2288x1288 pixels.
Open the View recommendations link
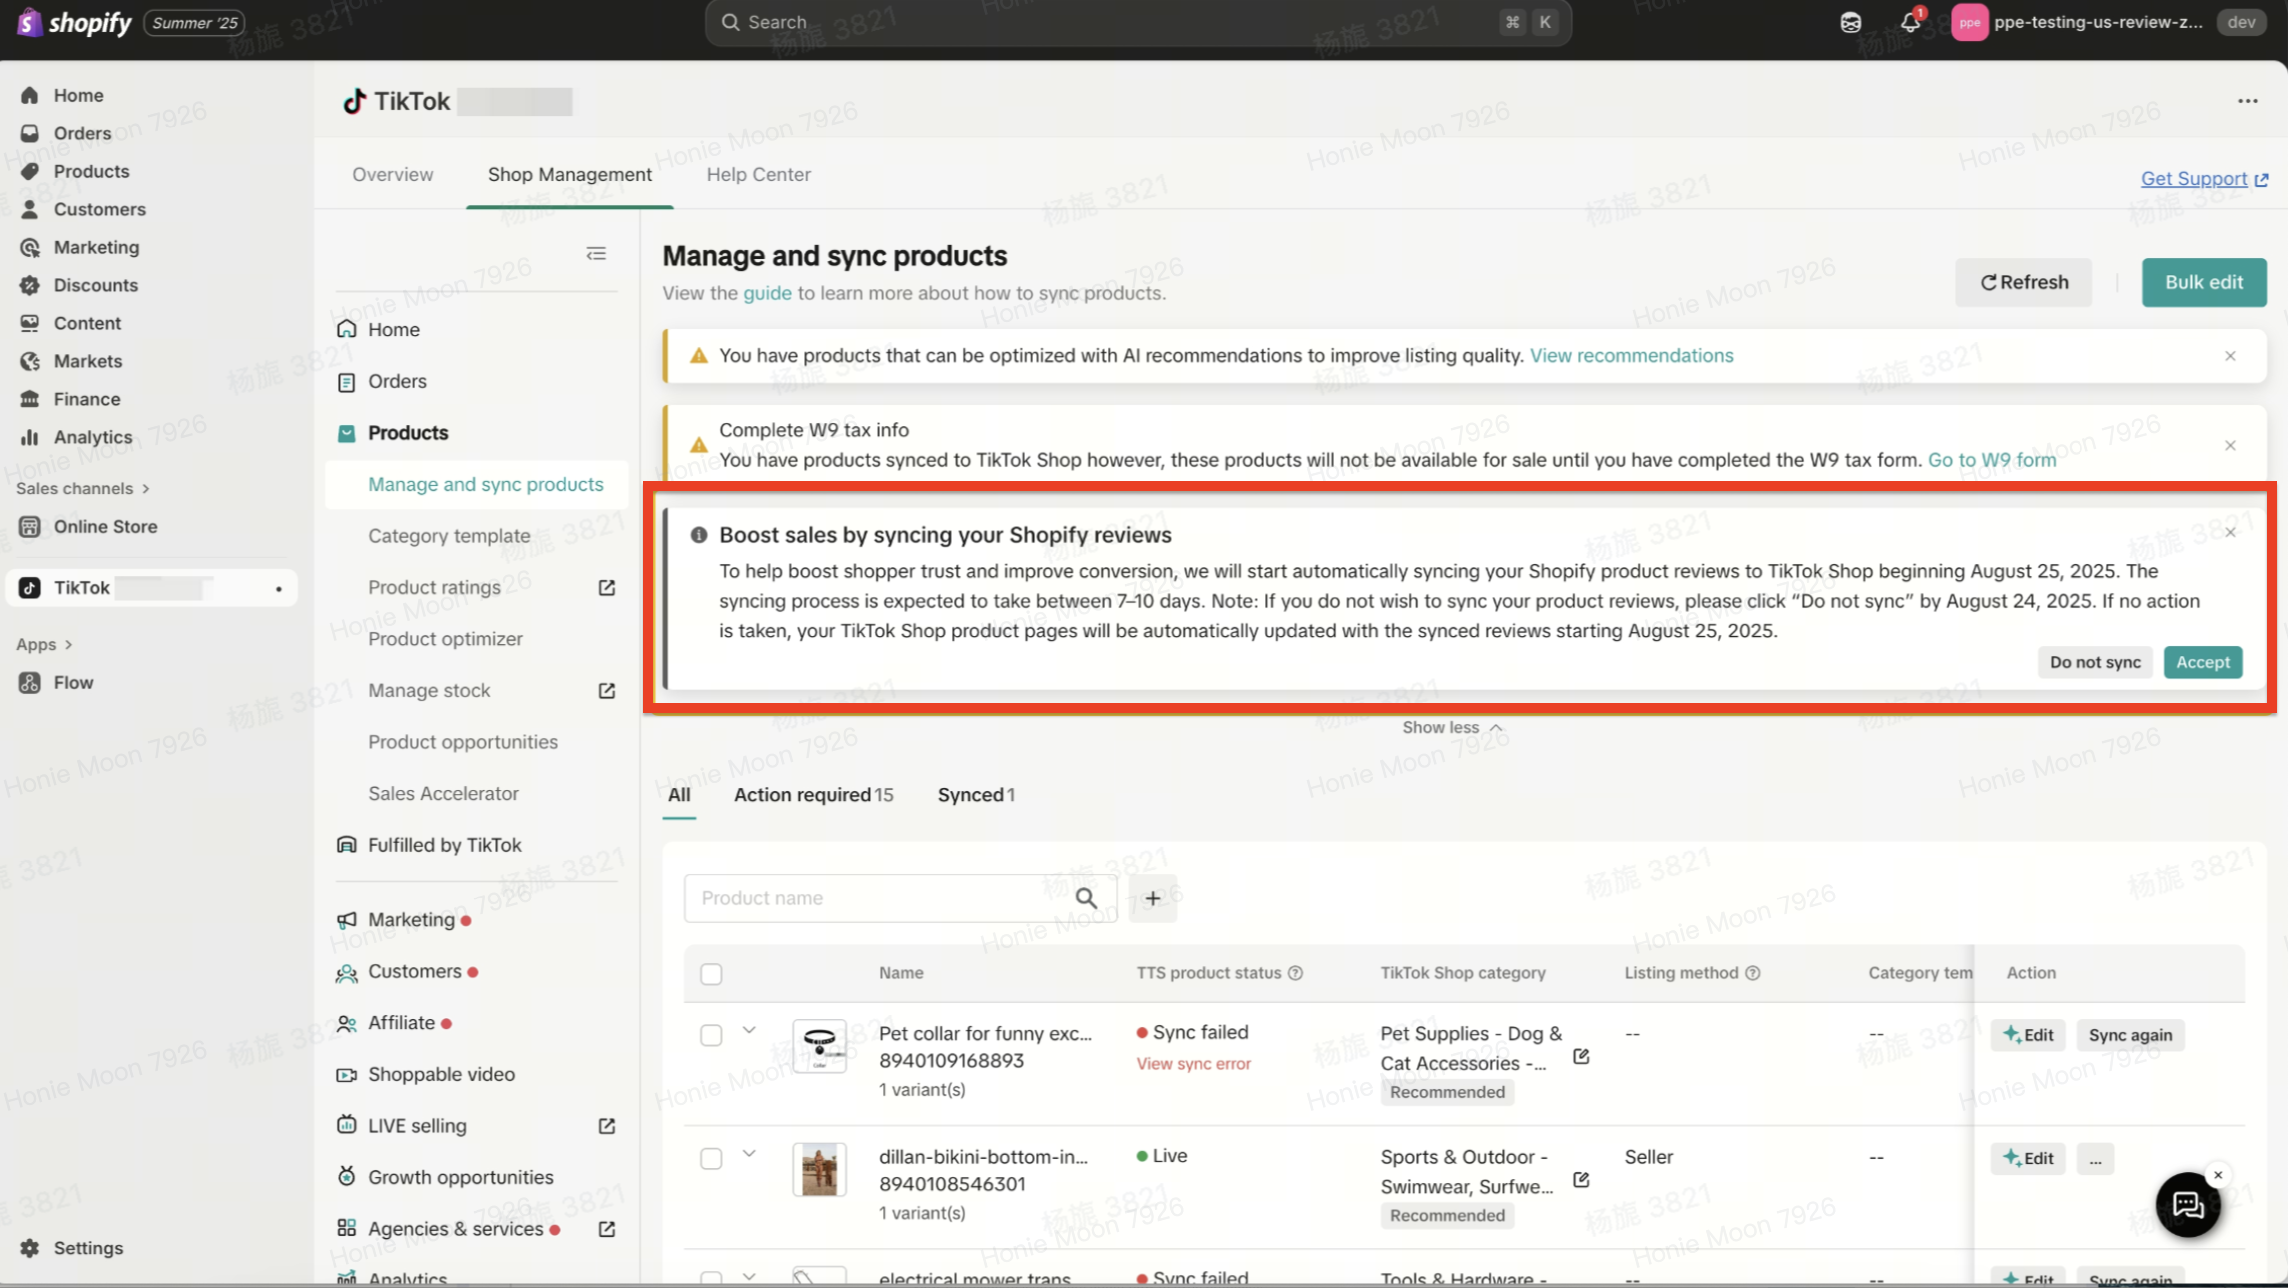point(1631,356)
